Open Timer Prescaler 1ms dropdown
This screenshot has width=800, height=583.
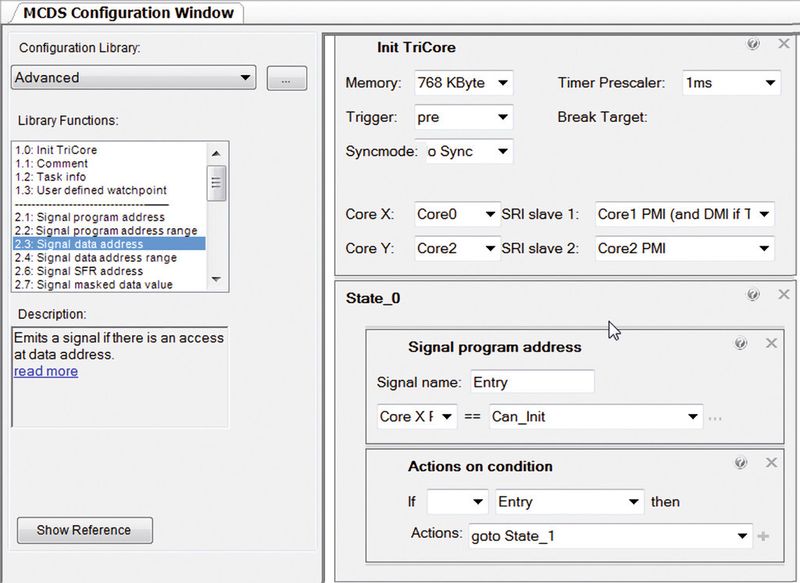[x=731, y=83]
